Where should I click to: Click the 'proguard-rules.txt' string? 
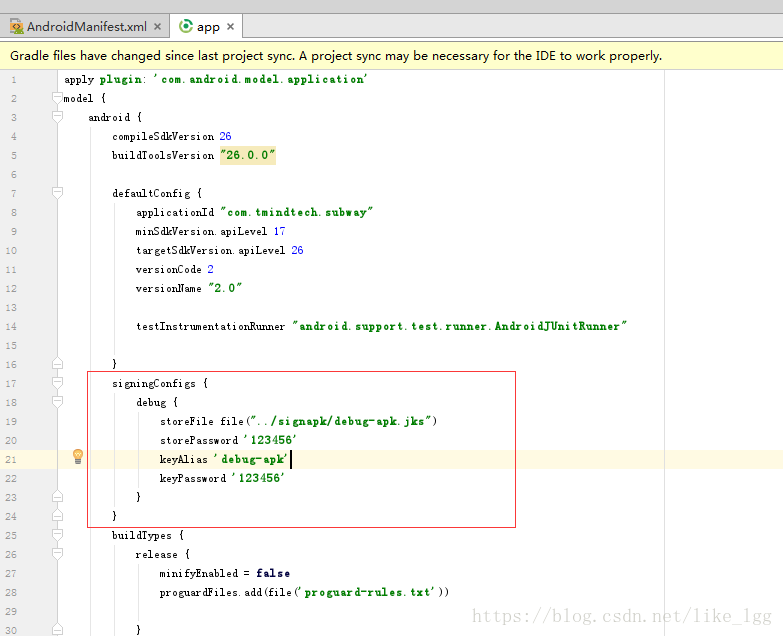367,592
